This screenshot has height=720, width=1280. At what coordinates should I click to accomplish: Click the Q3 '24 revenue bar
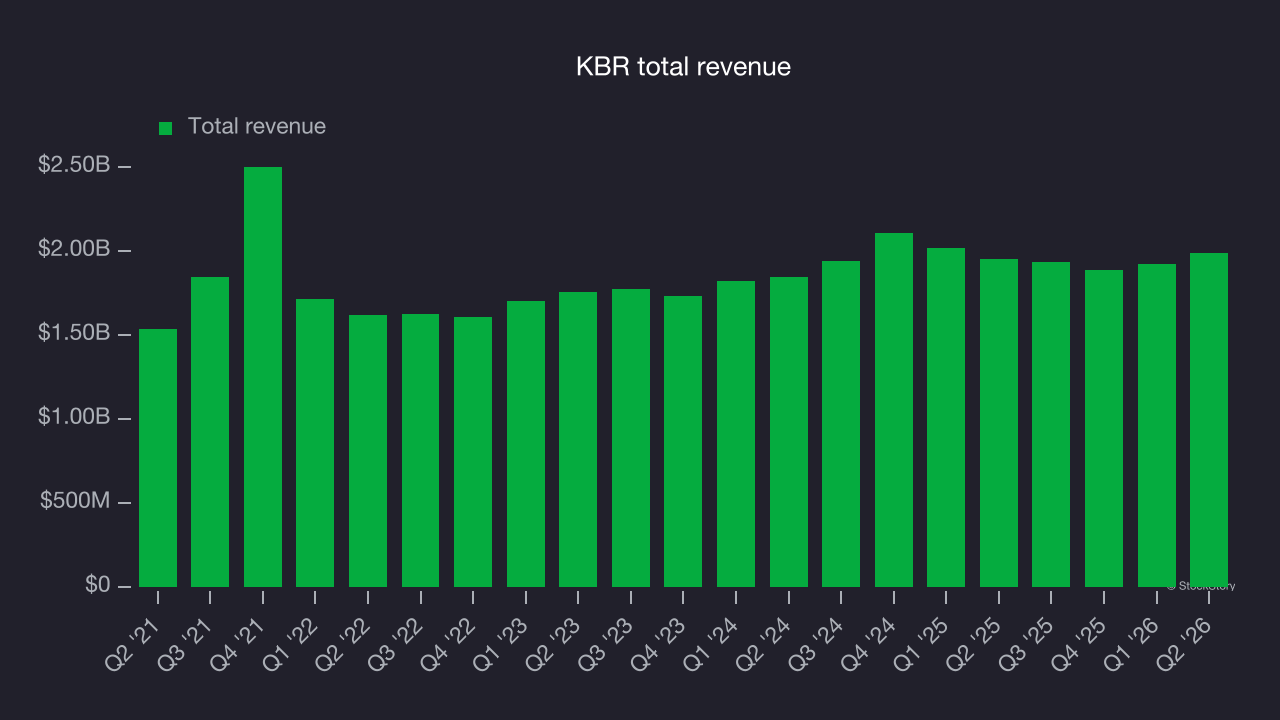(x=841, y=424)
